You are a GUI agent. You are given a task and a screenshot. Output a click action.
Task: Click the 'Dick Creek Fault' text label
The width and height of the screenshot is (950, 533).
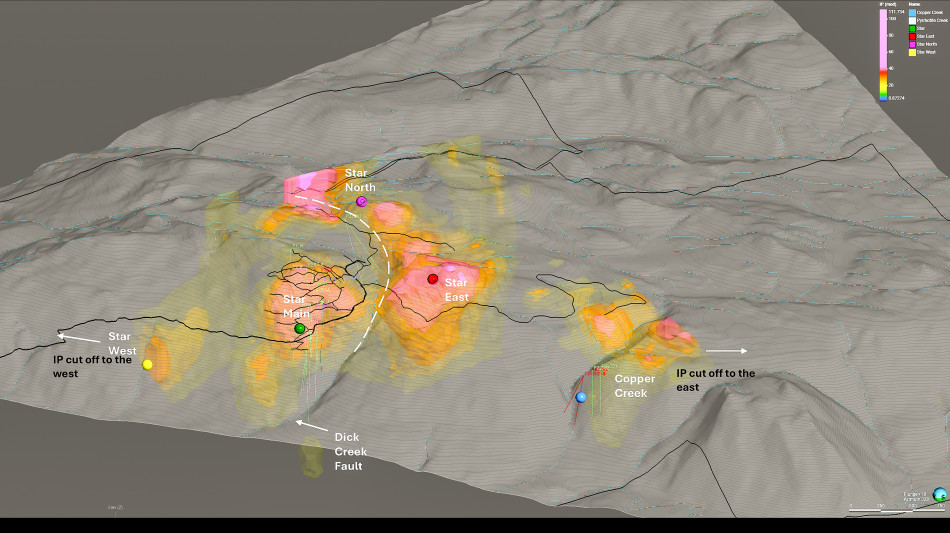pyautogui.click(x=346, y=451)
